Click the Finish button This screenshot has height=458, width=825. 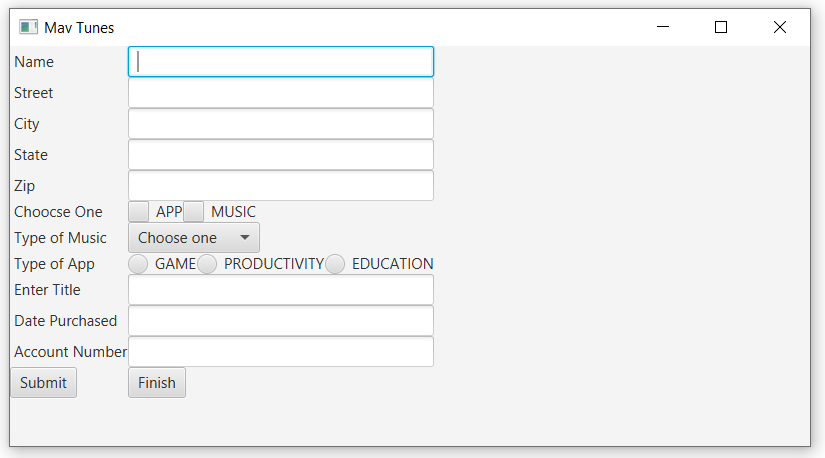[157, 383]
